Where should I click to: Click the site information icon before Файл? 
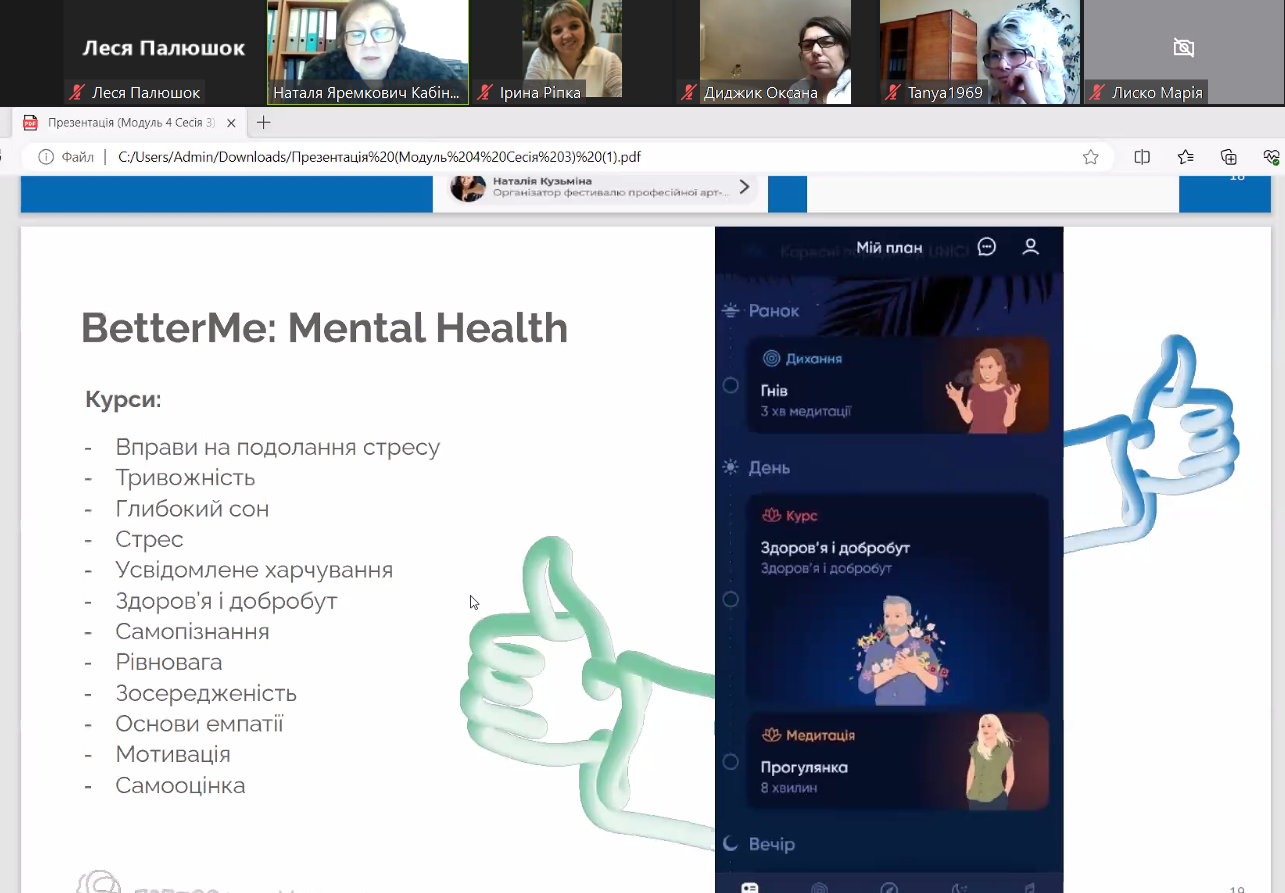[x=45, y=157]
